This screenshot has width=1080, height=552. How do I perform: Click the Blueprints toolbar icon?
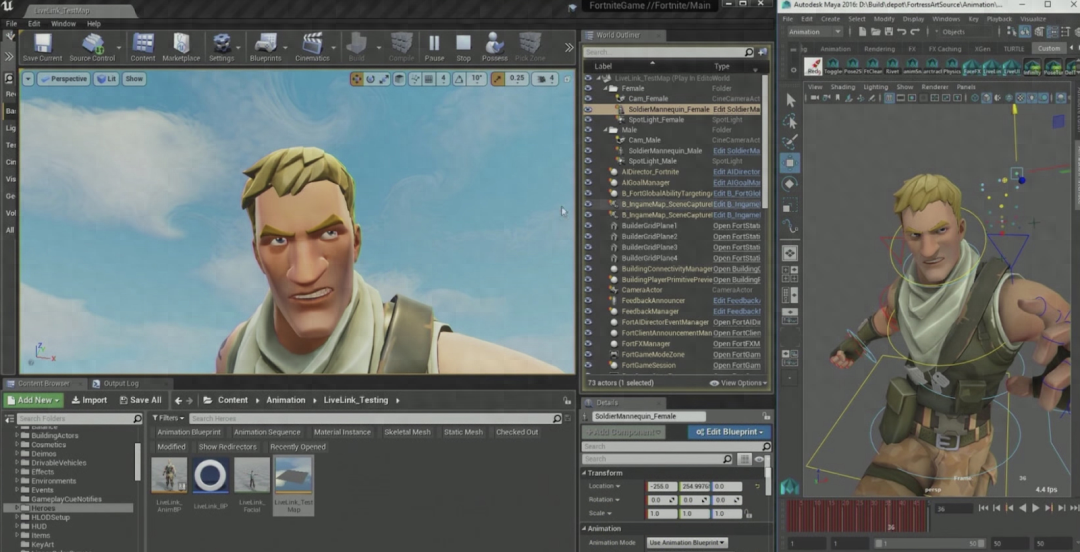coord(265,48)
